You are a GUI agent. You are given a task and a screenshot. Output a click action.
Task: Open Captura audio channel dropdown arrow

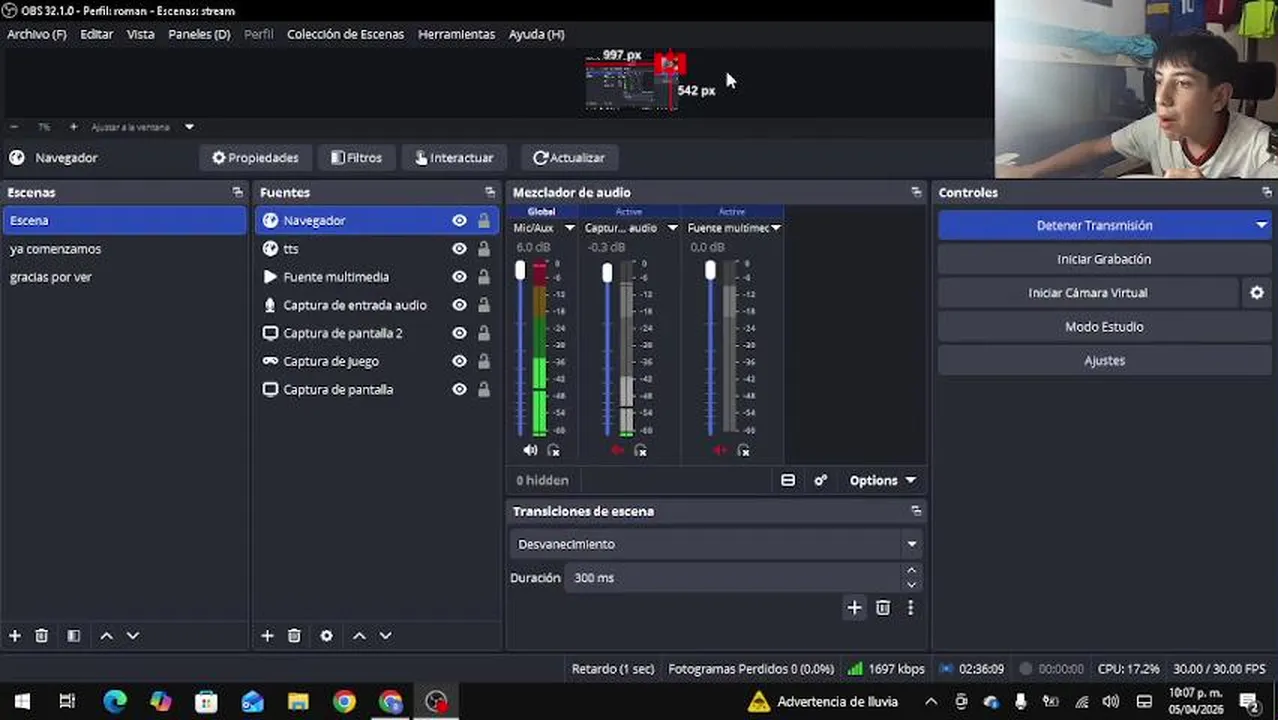point(672,228)
